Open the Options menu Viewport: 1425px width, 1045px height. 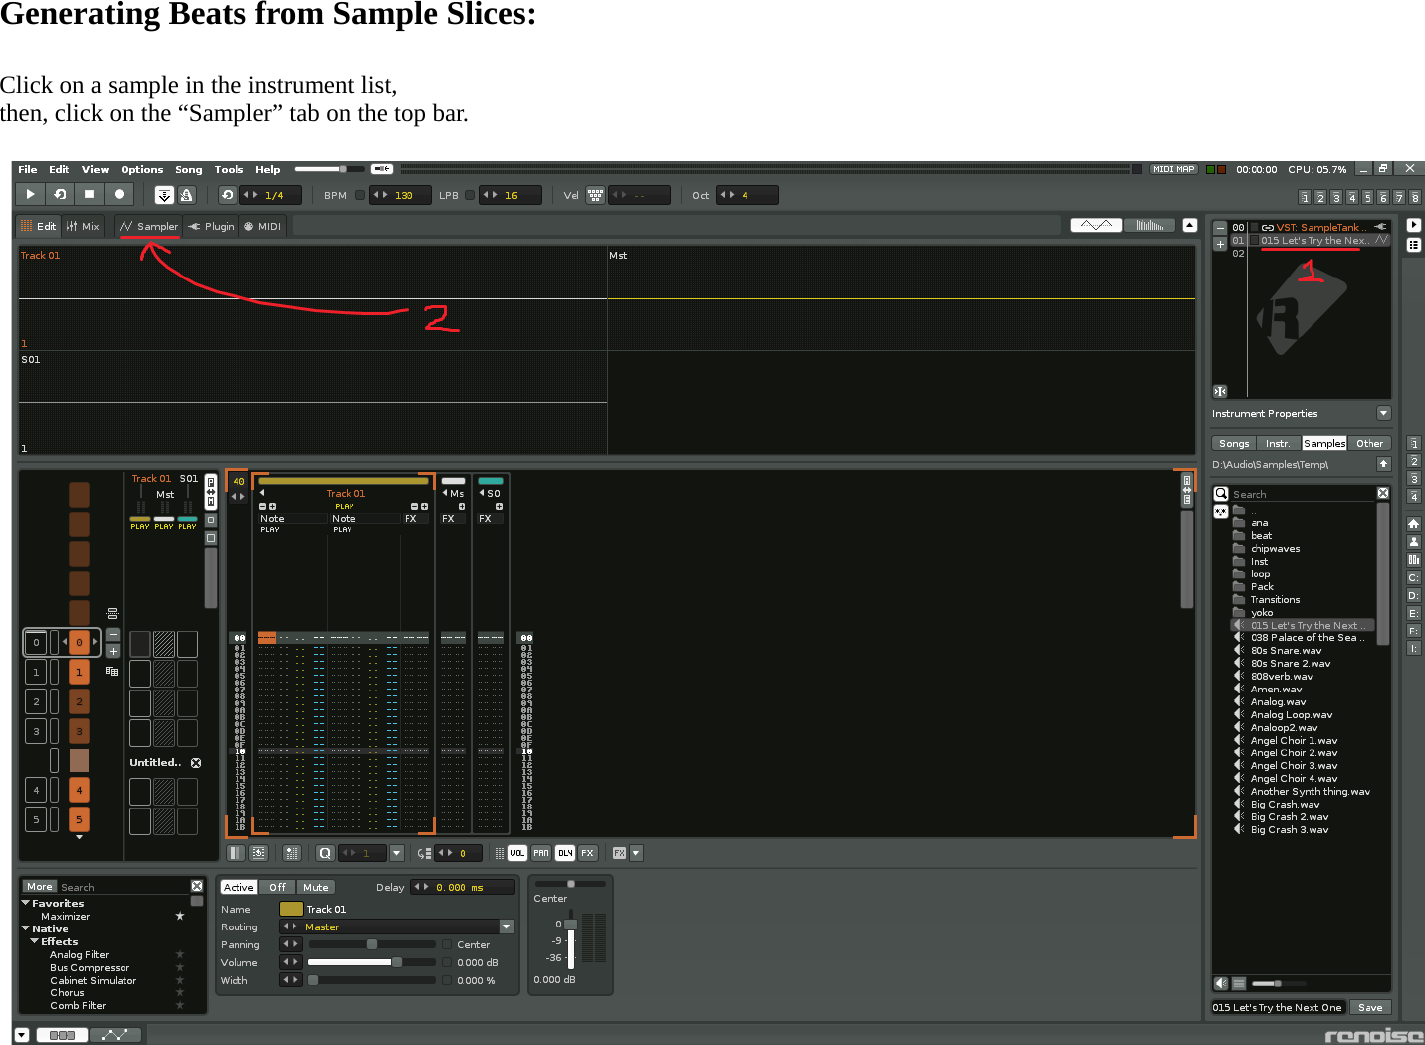[x=142, y=169]
